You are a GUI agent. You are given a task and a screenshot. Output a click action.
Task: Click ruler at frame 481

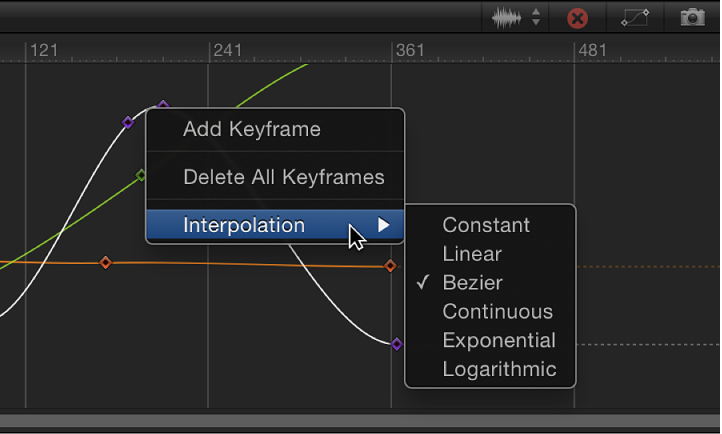(x=593, y=50)
